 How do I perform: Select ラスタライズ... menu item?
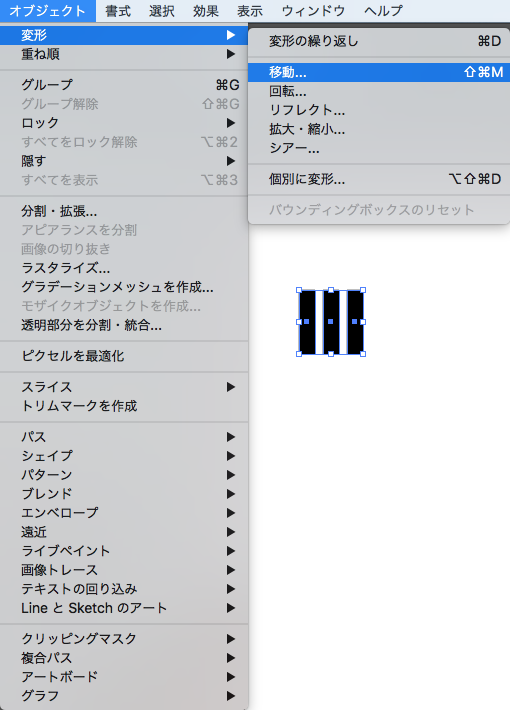pos(124,268)
